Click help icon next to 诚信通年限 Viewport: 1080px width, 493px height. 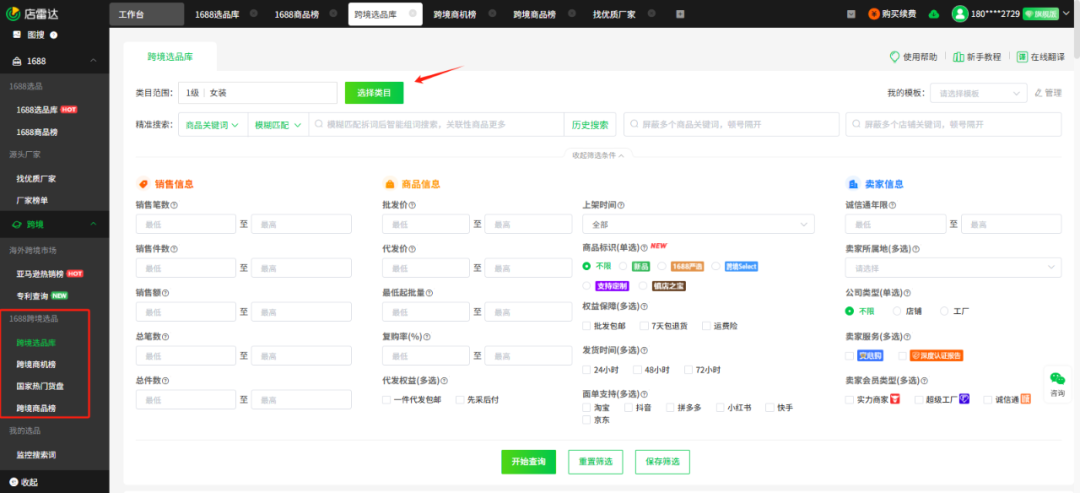892,205
